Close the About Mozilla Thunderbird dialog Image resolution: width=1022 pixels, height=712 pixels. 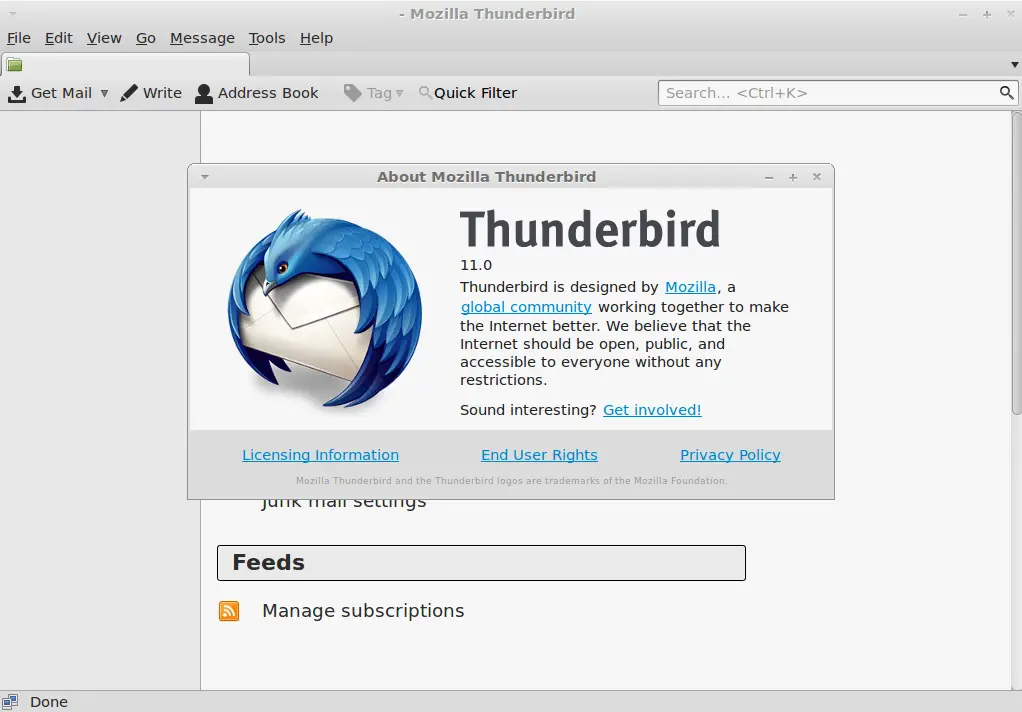click(x=817, y=177)
